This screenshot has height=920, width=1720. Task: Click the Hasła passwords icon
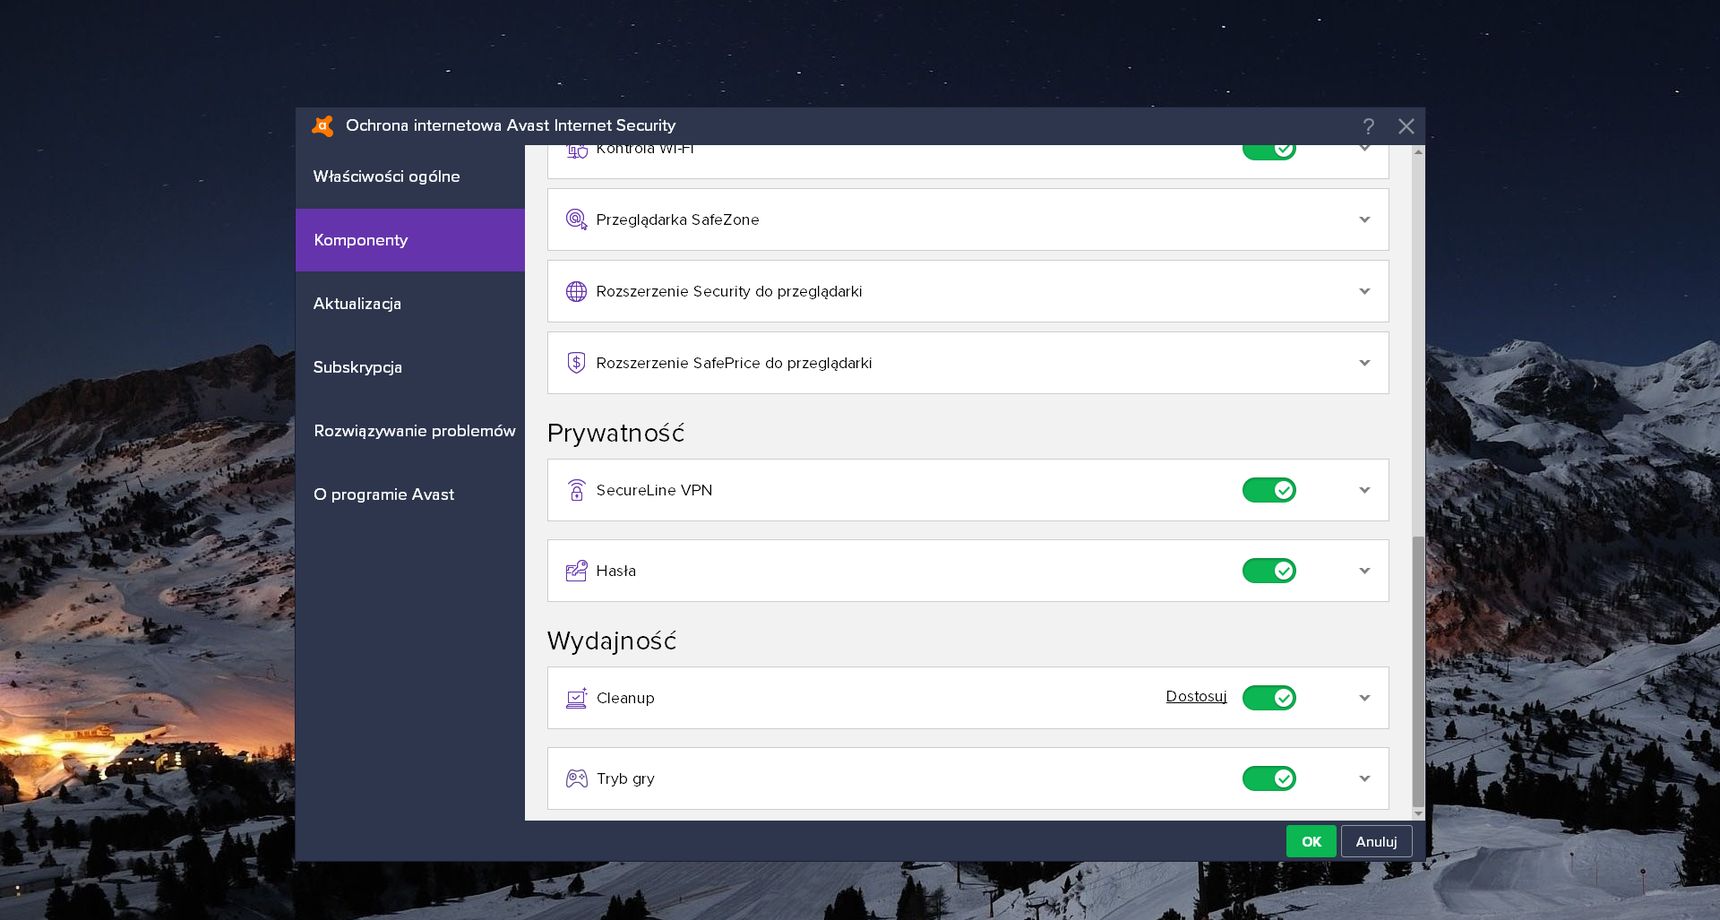tap(576, 571)
